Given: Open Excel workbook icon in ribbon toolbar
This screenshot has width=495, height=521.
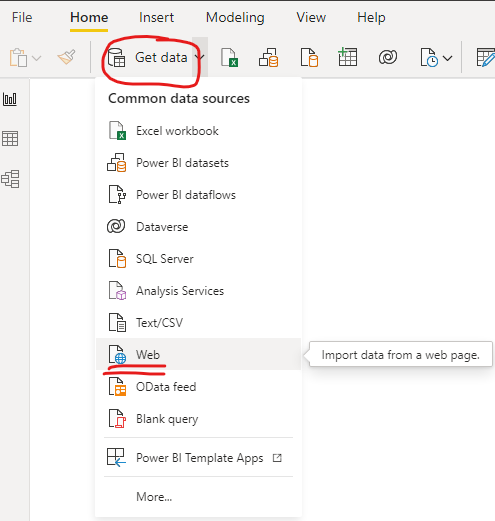Looking at the screenshot, I should point(230,57).
